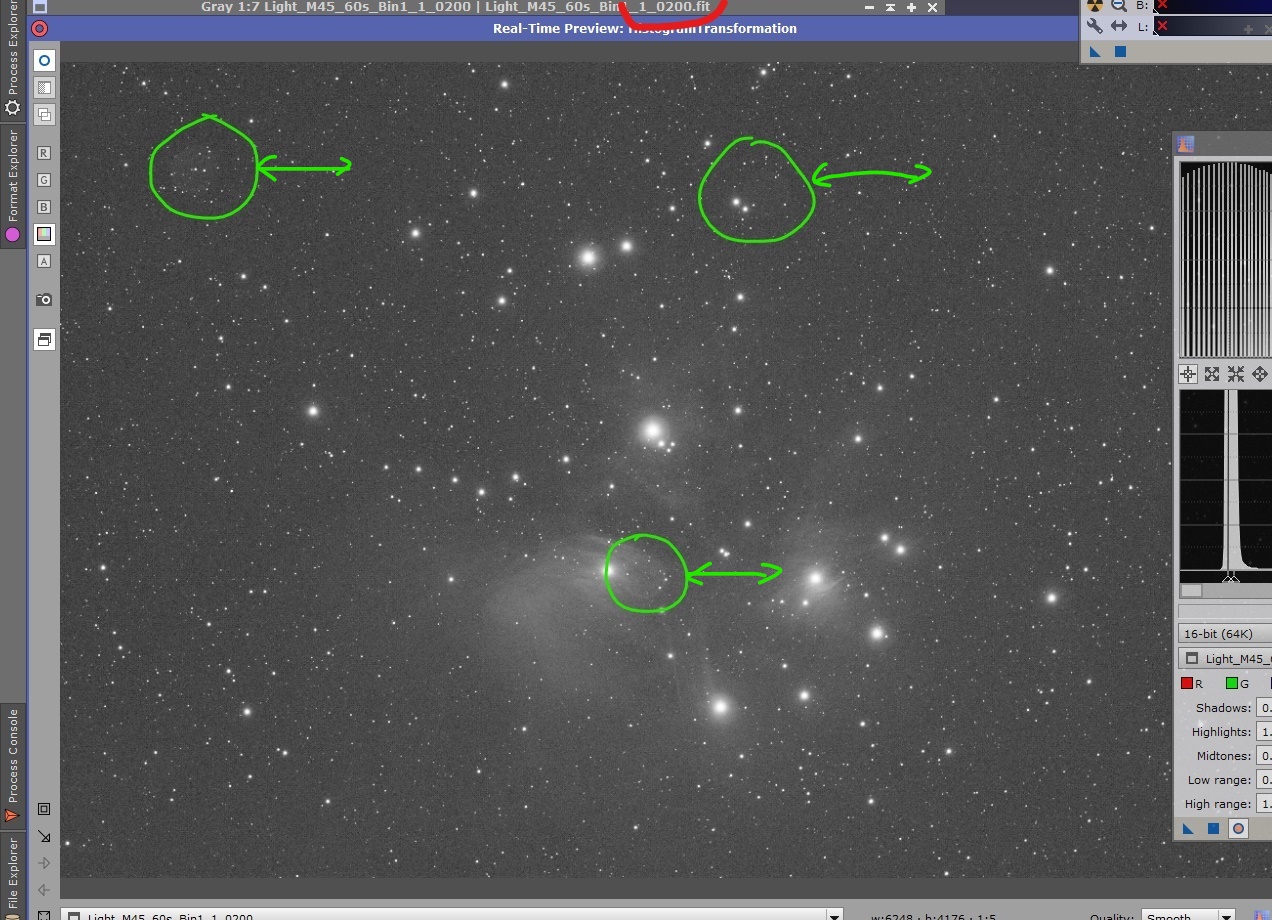Click the red real-time preview circle icon
This screenshot has width=1272, height=920.
coord(40,28)
